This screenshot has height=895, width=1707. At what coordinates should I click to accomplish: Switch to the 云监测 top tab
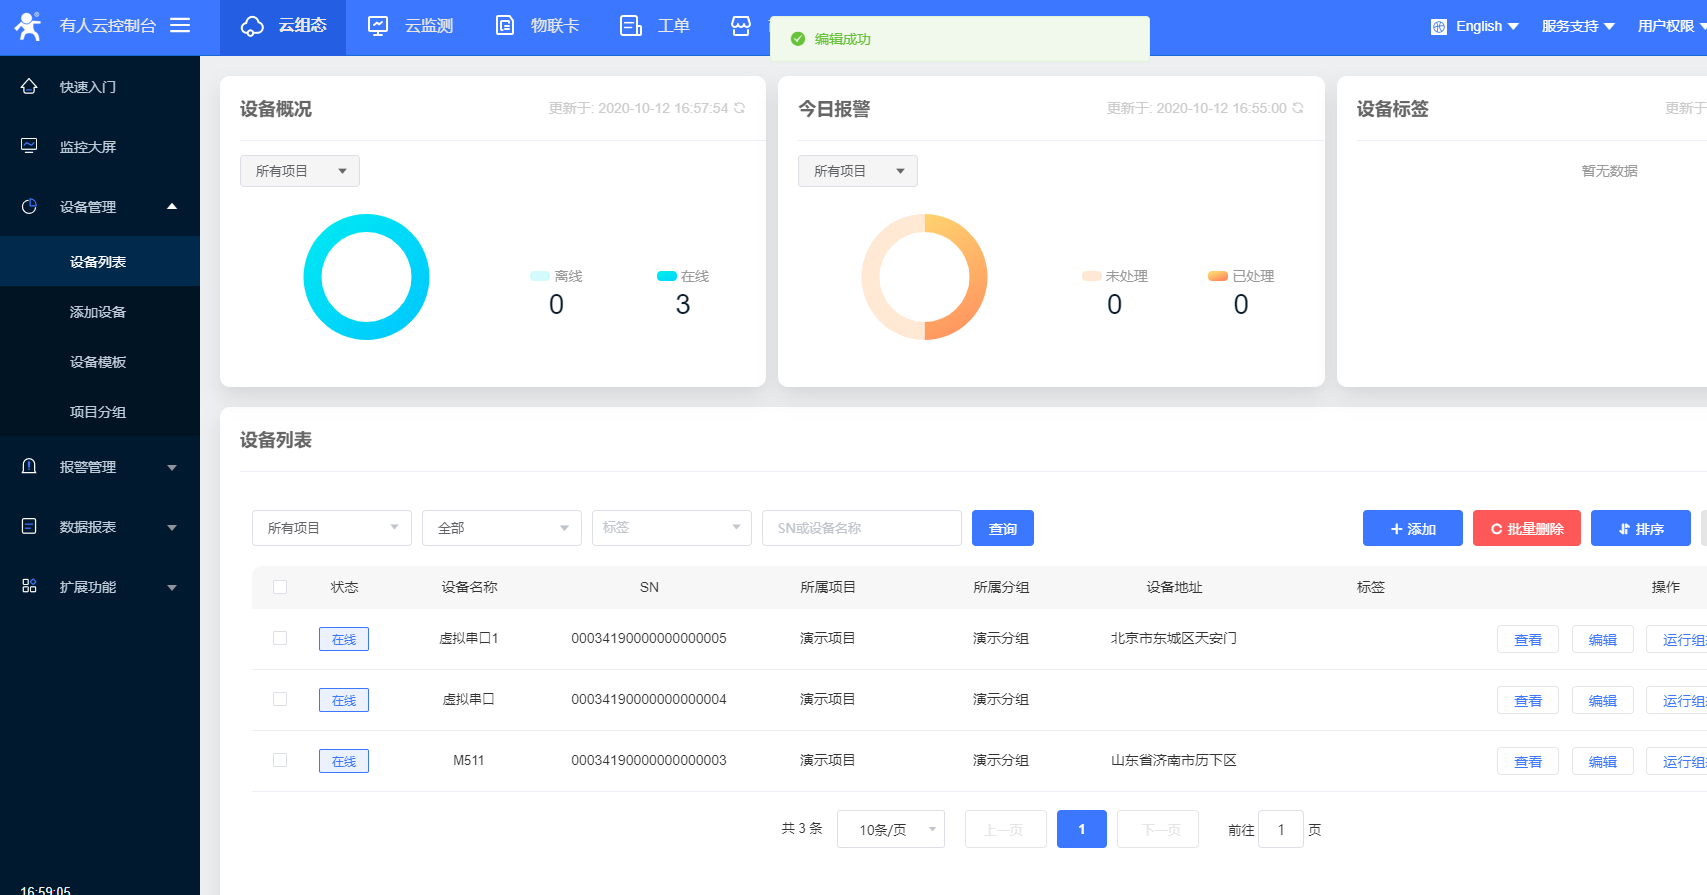coord(410,26)
